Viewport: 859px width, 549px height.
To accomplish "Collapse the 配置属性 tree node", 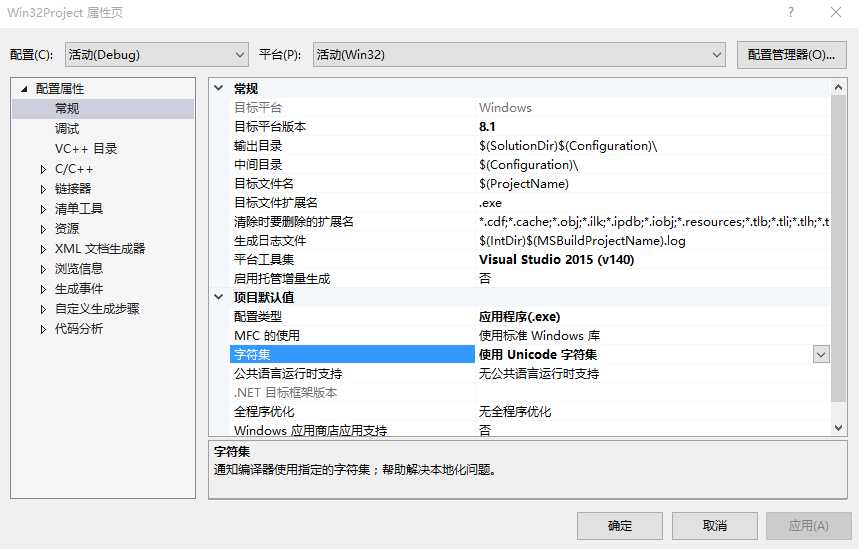I will (24, 89).
